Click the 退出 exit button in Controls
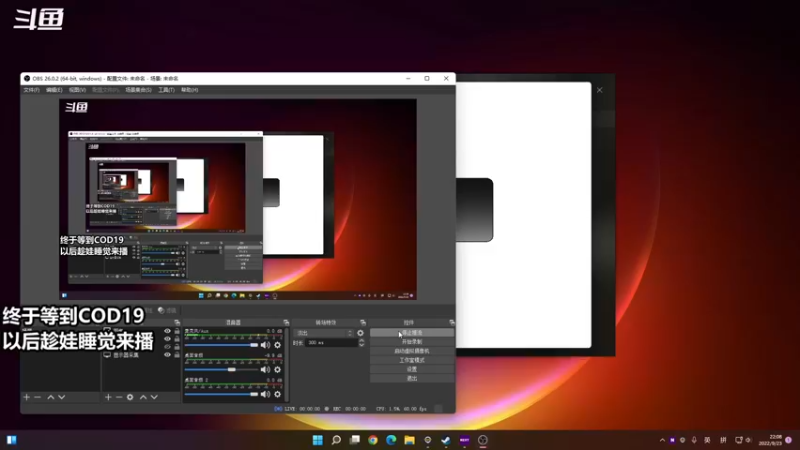The image size is (800, 450). coord(412,378)
